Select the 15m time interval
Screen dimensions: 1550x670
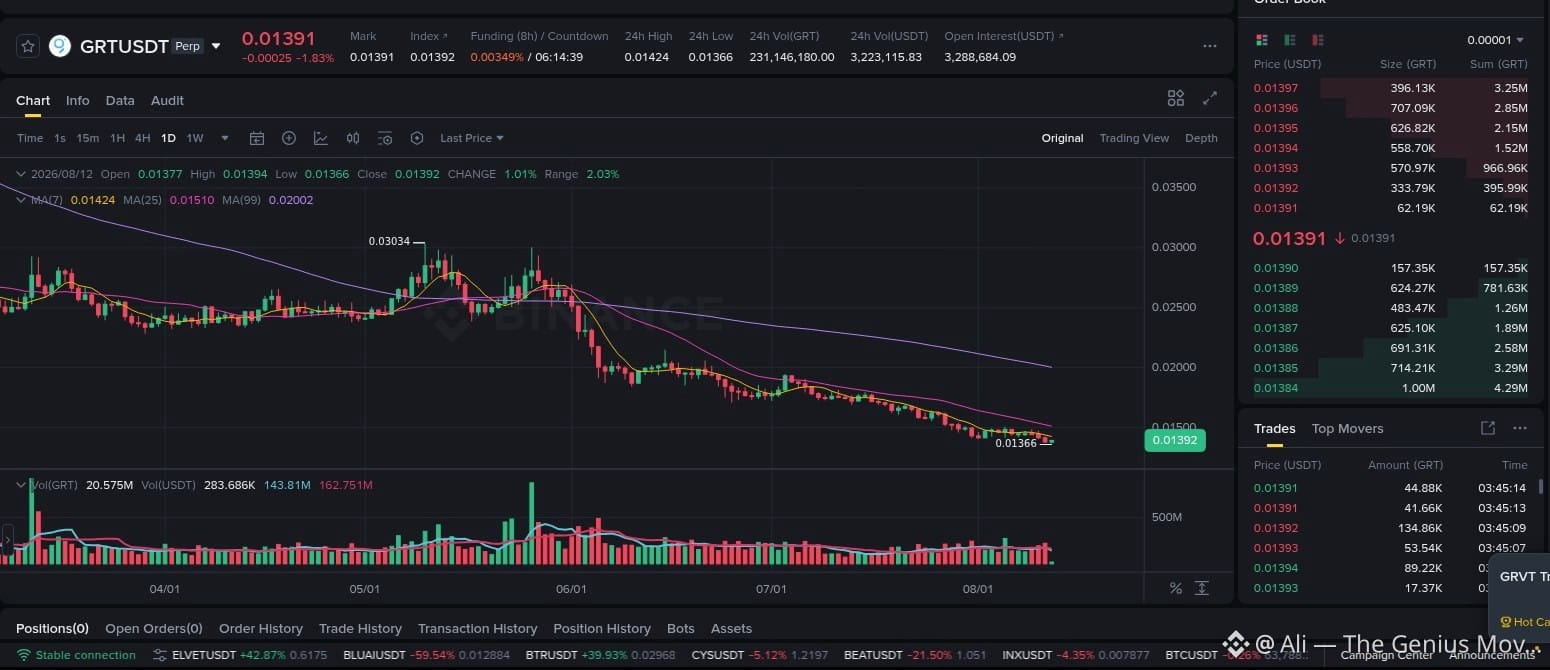pos(88,138)
